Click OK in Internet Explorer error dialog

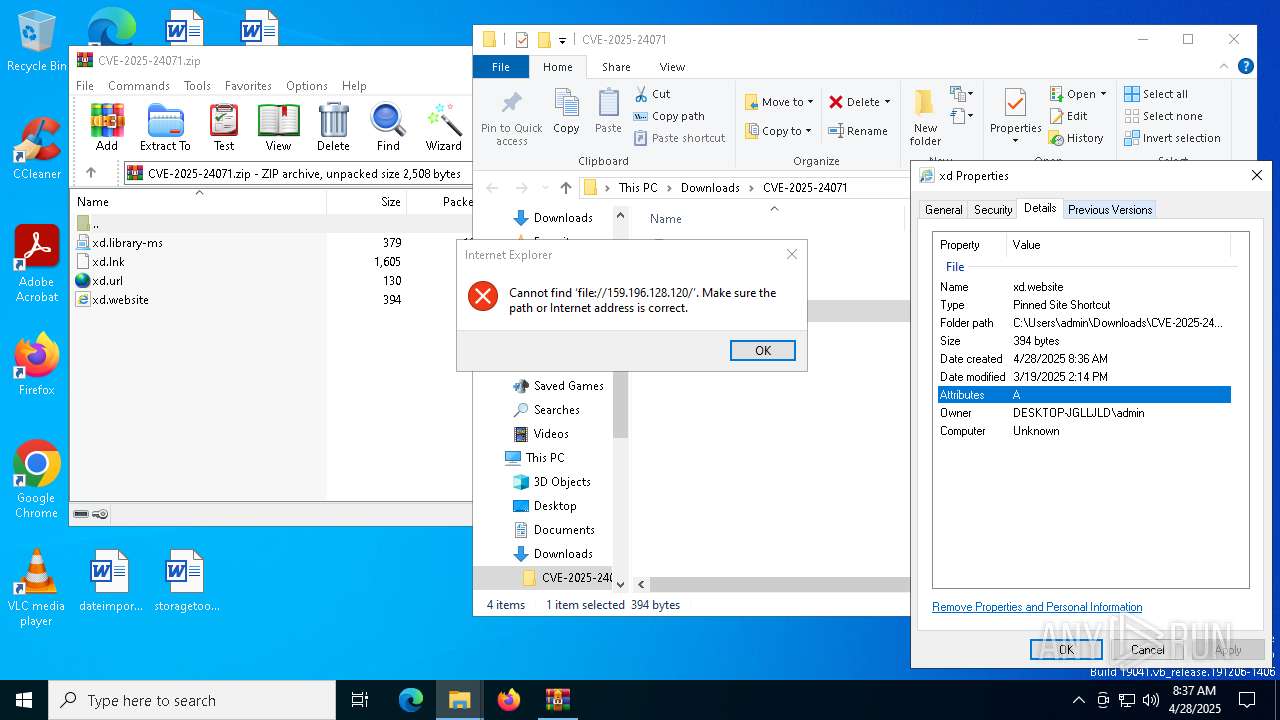click(x=763, y=351)
